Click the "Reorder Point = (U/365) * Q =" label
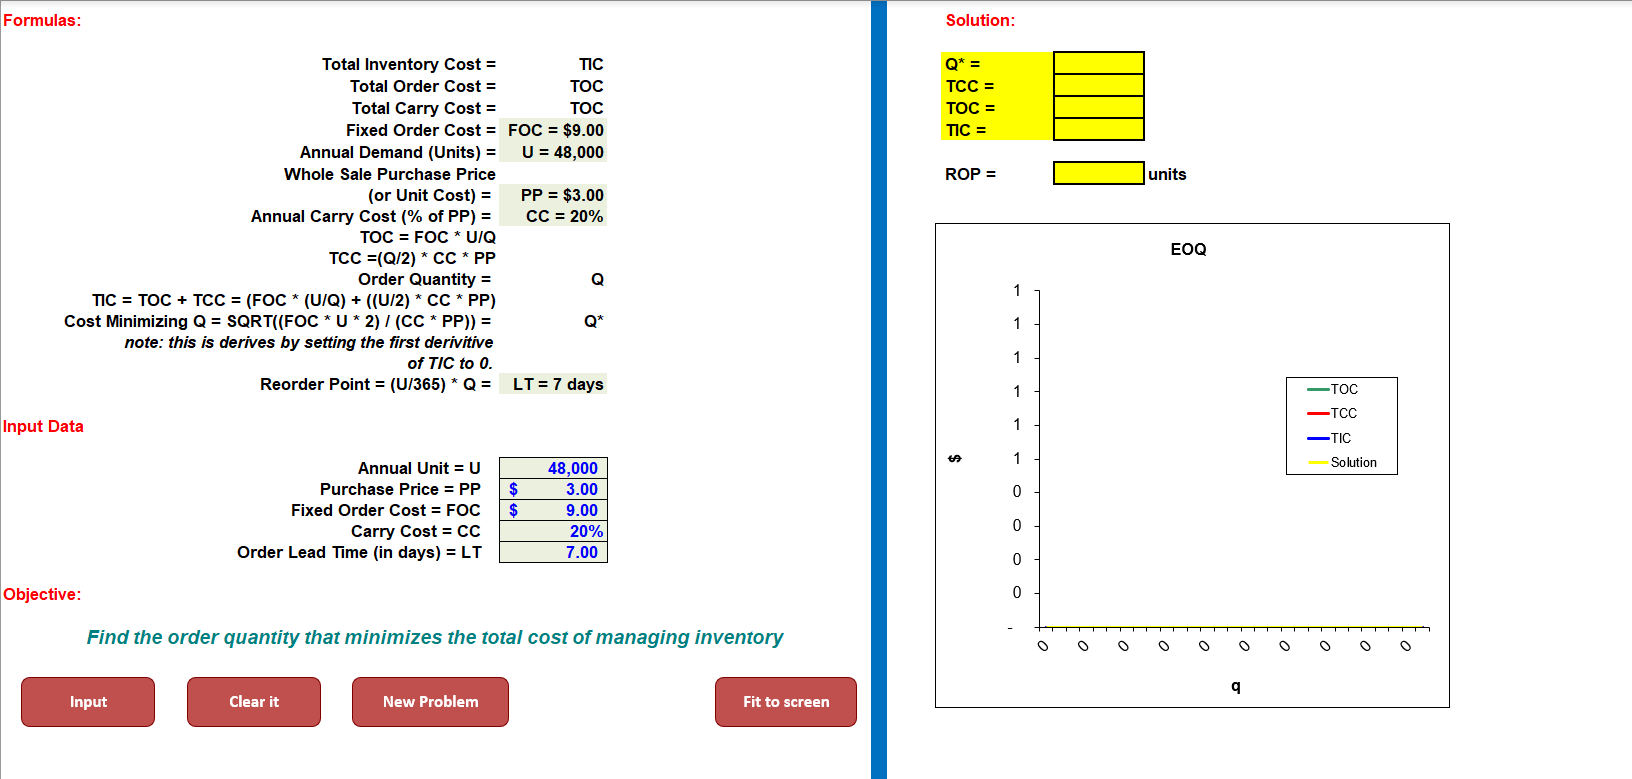Viewport: 1632px width, 779px height. tap(376, 384)
